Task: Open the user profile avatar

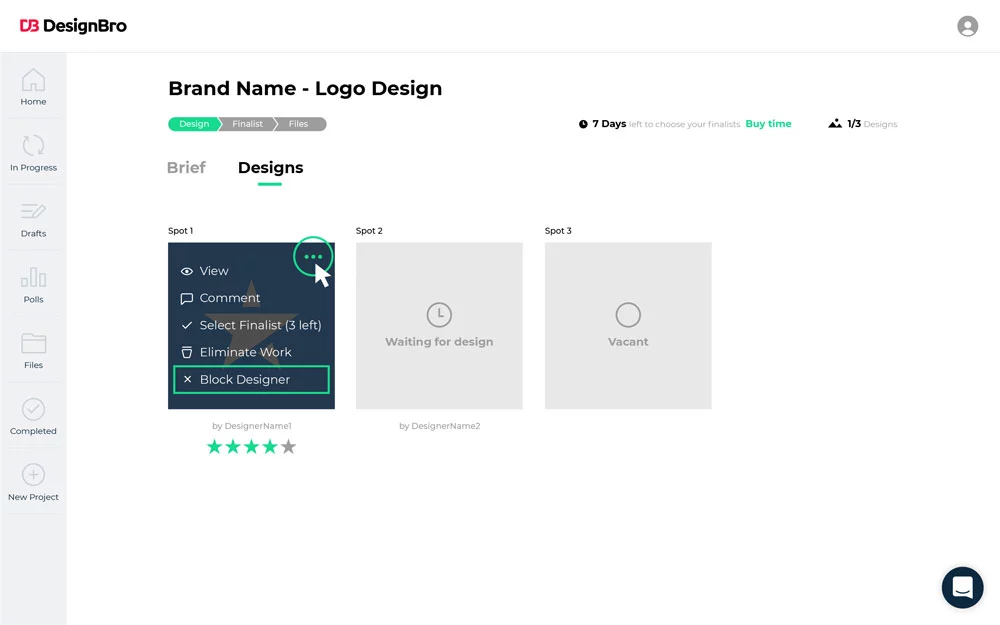Action: (x=967, y=26)
